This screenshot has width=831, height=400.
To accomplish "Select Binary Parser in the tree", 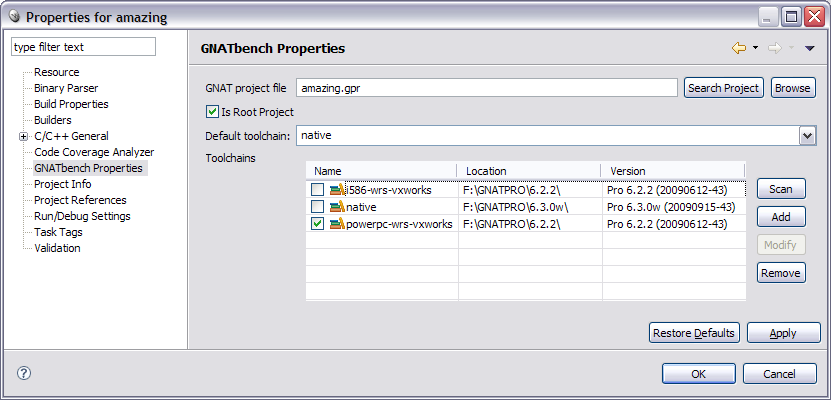I will point(66,88).
